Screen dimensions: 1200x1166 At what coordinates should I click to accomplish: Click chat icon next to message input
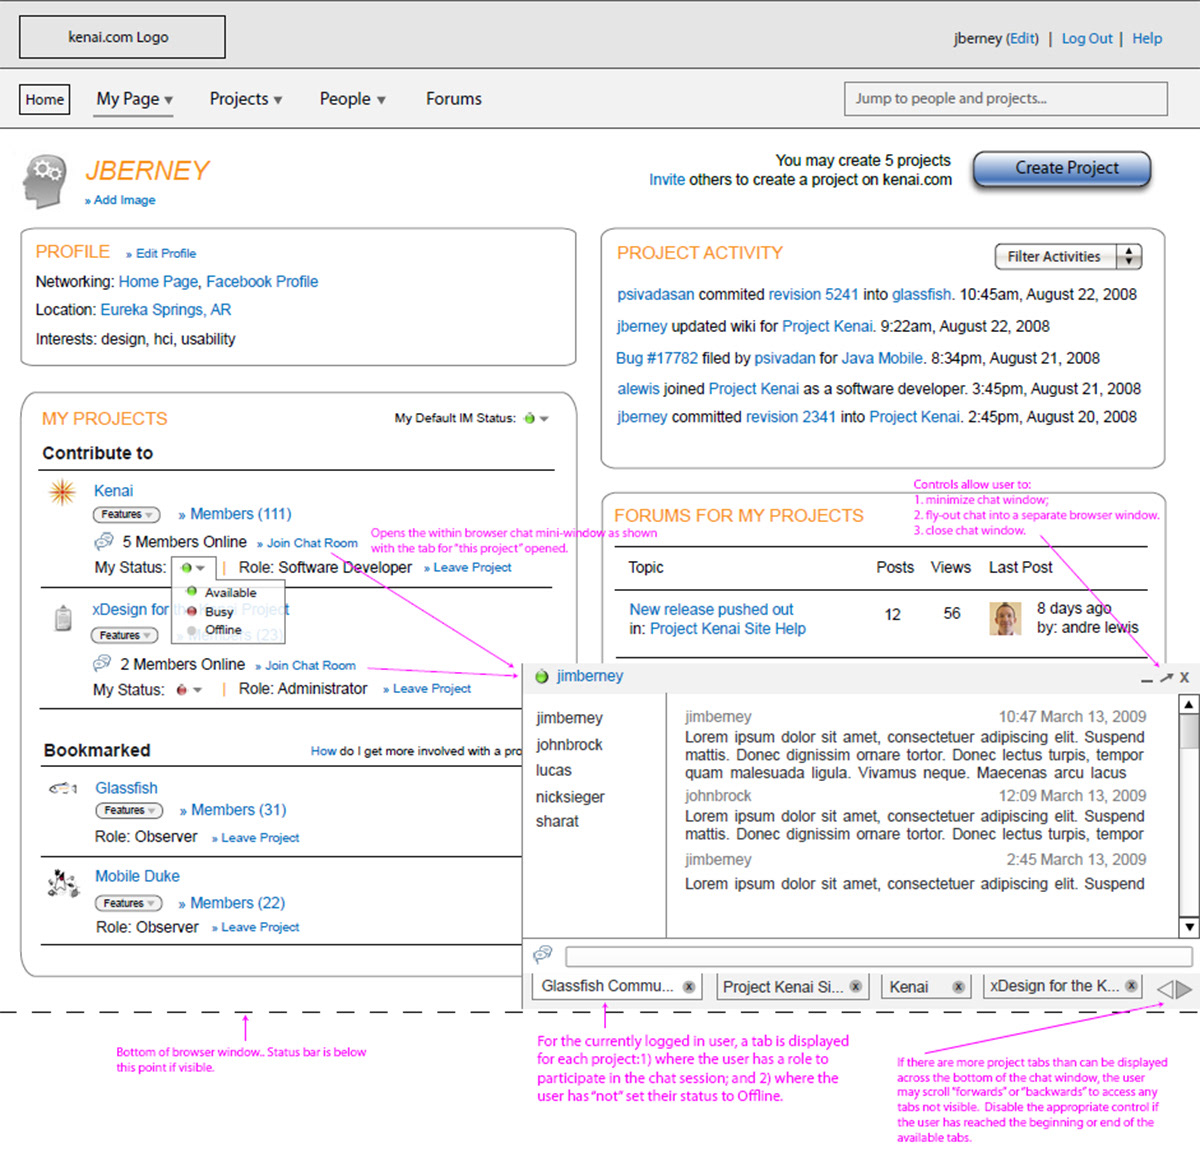tap(543, 954)
